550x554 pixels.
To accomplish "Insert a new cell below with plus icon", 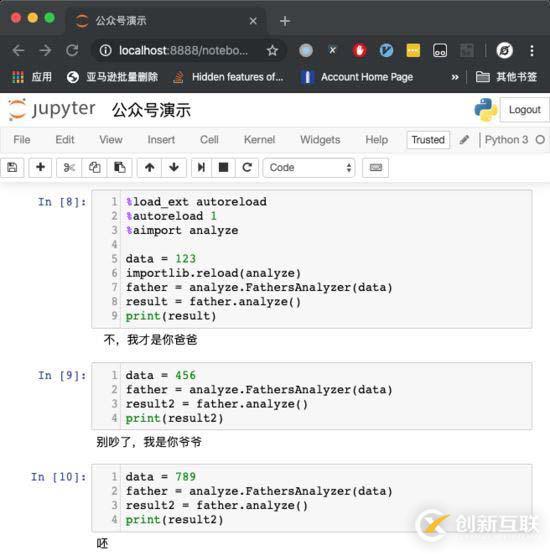I will [40, 167].
